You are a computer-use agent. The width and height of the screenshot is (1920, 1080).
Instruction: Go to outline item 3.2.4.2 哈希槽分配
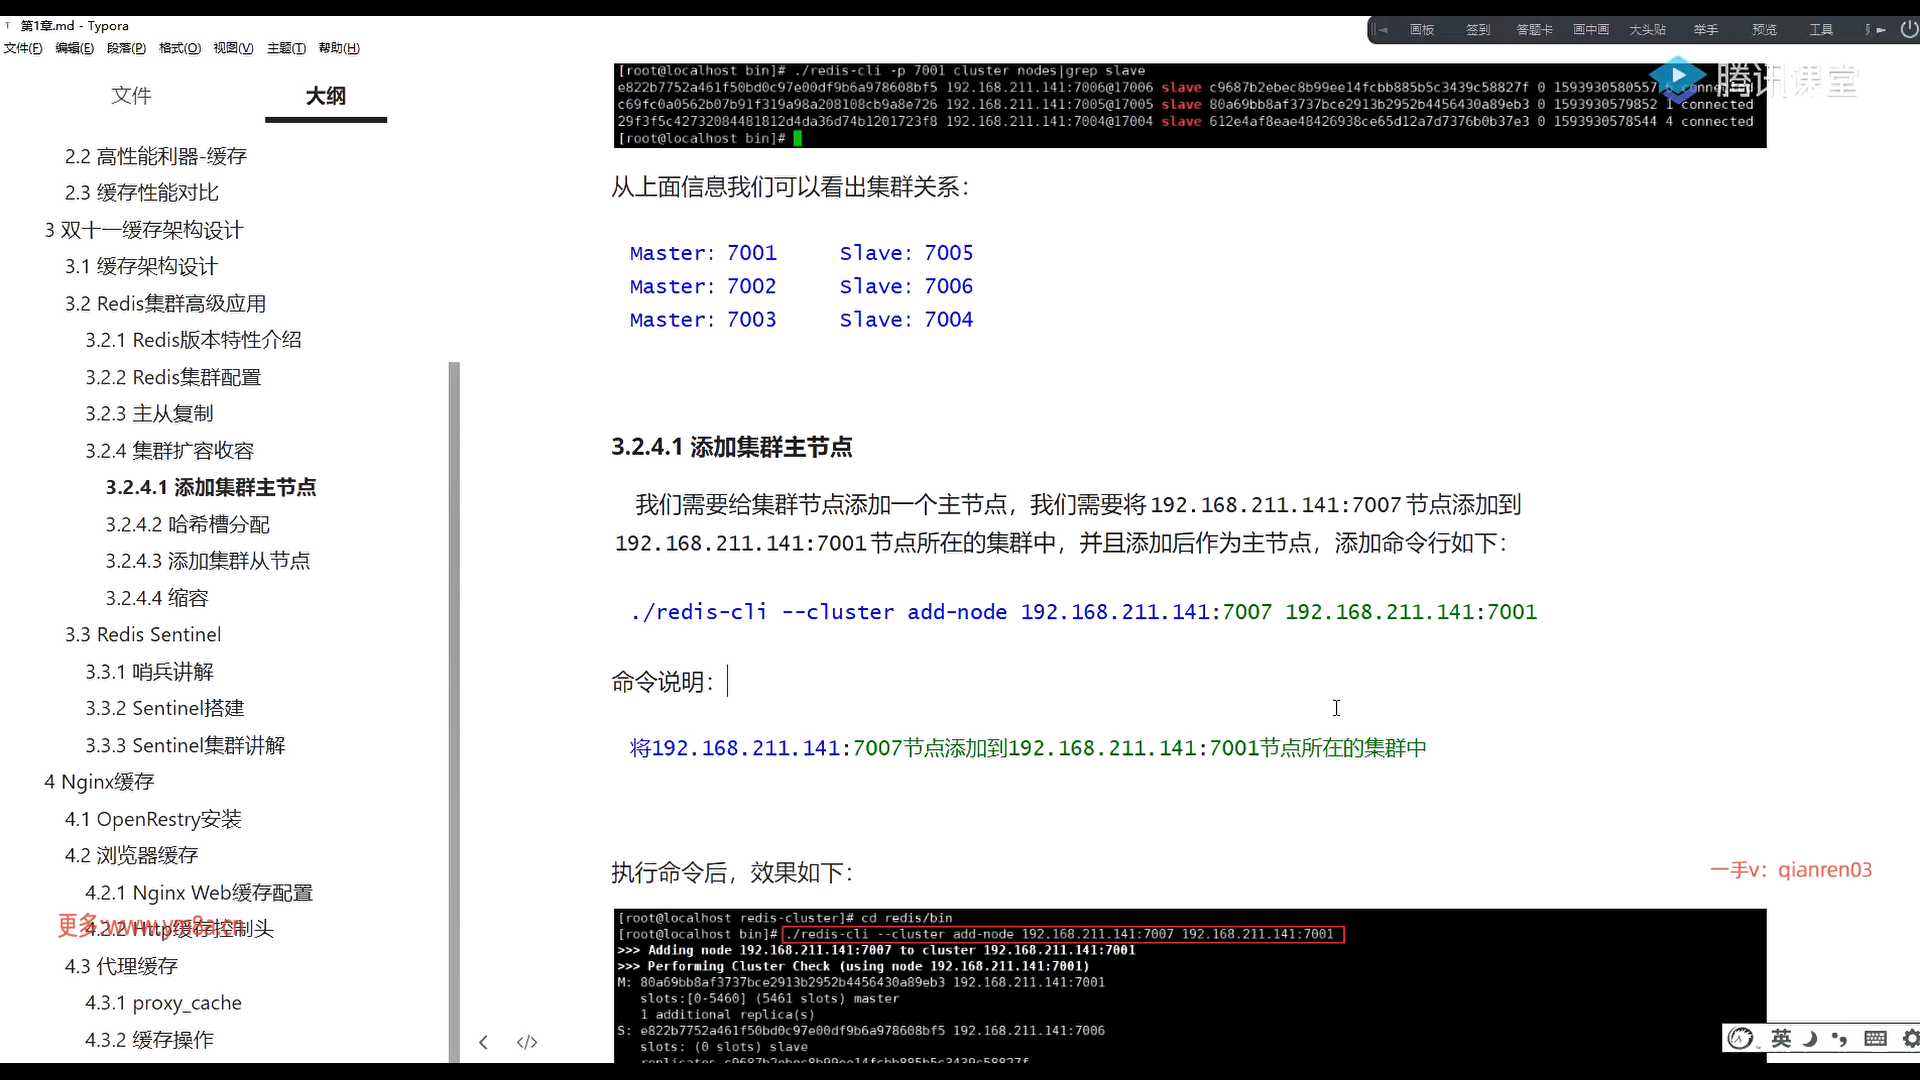(187, 524)
